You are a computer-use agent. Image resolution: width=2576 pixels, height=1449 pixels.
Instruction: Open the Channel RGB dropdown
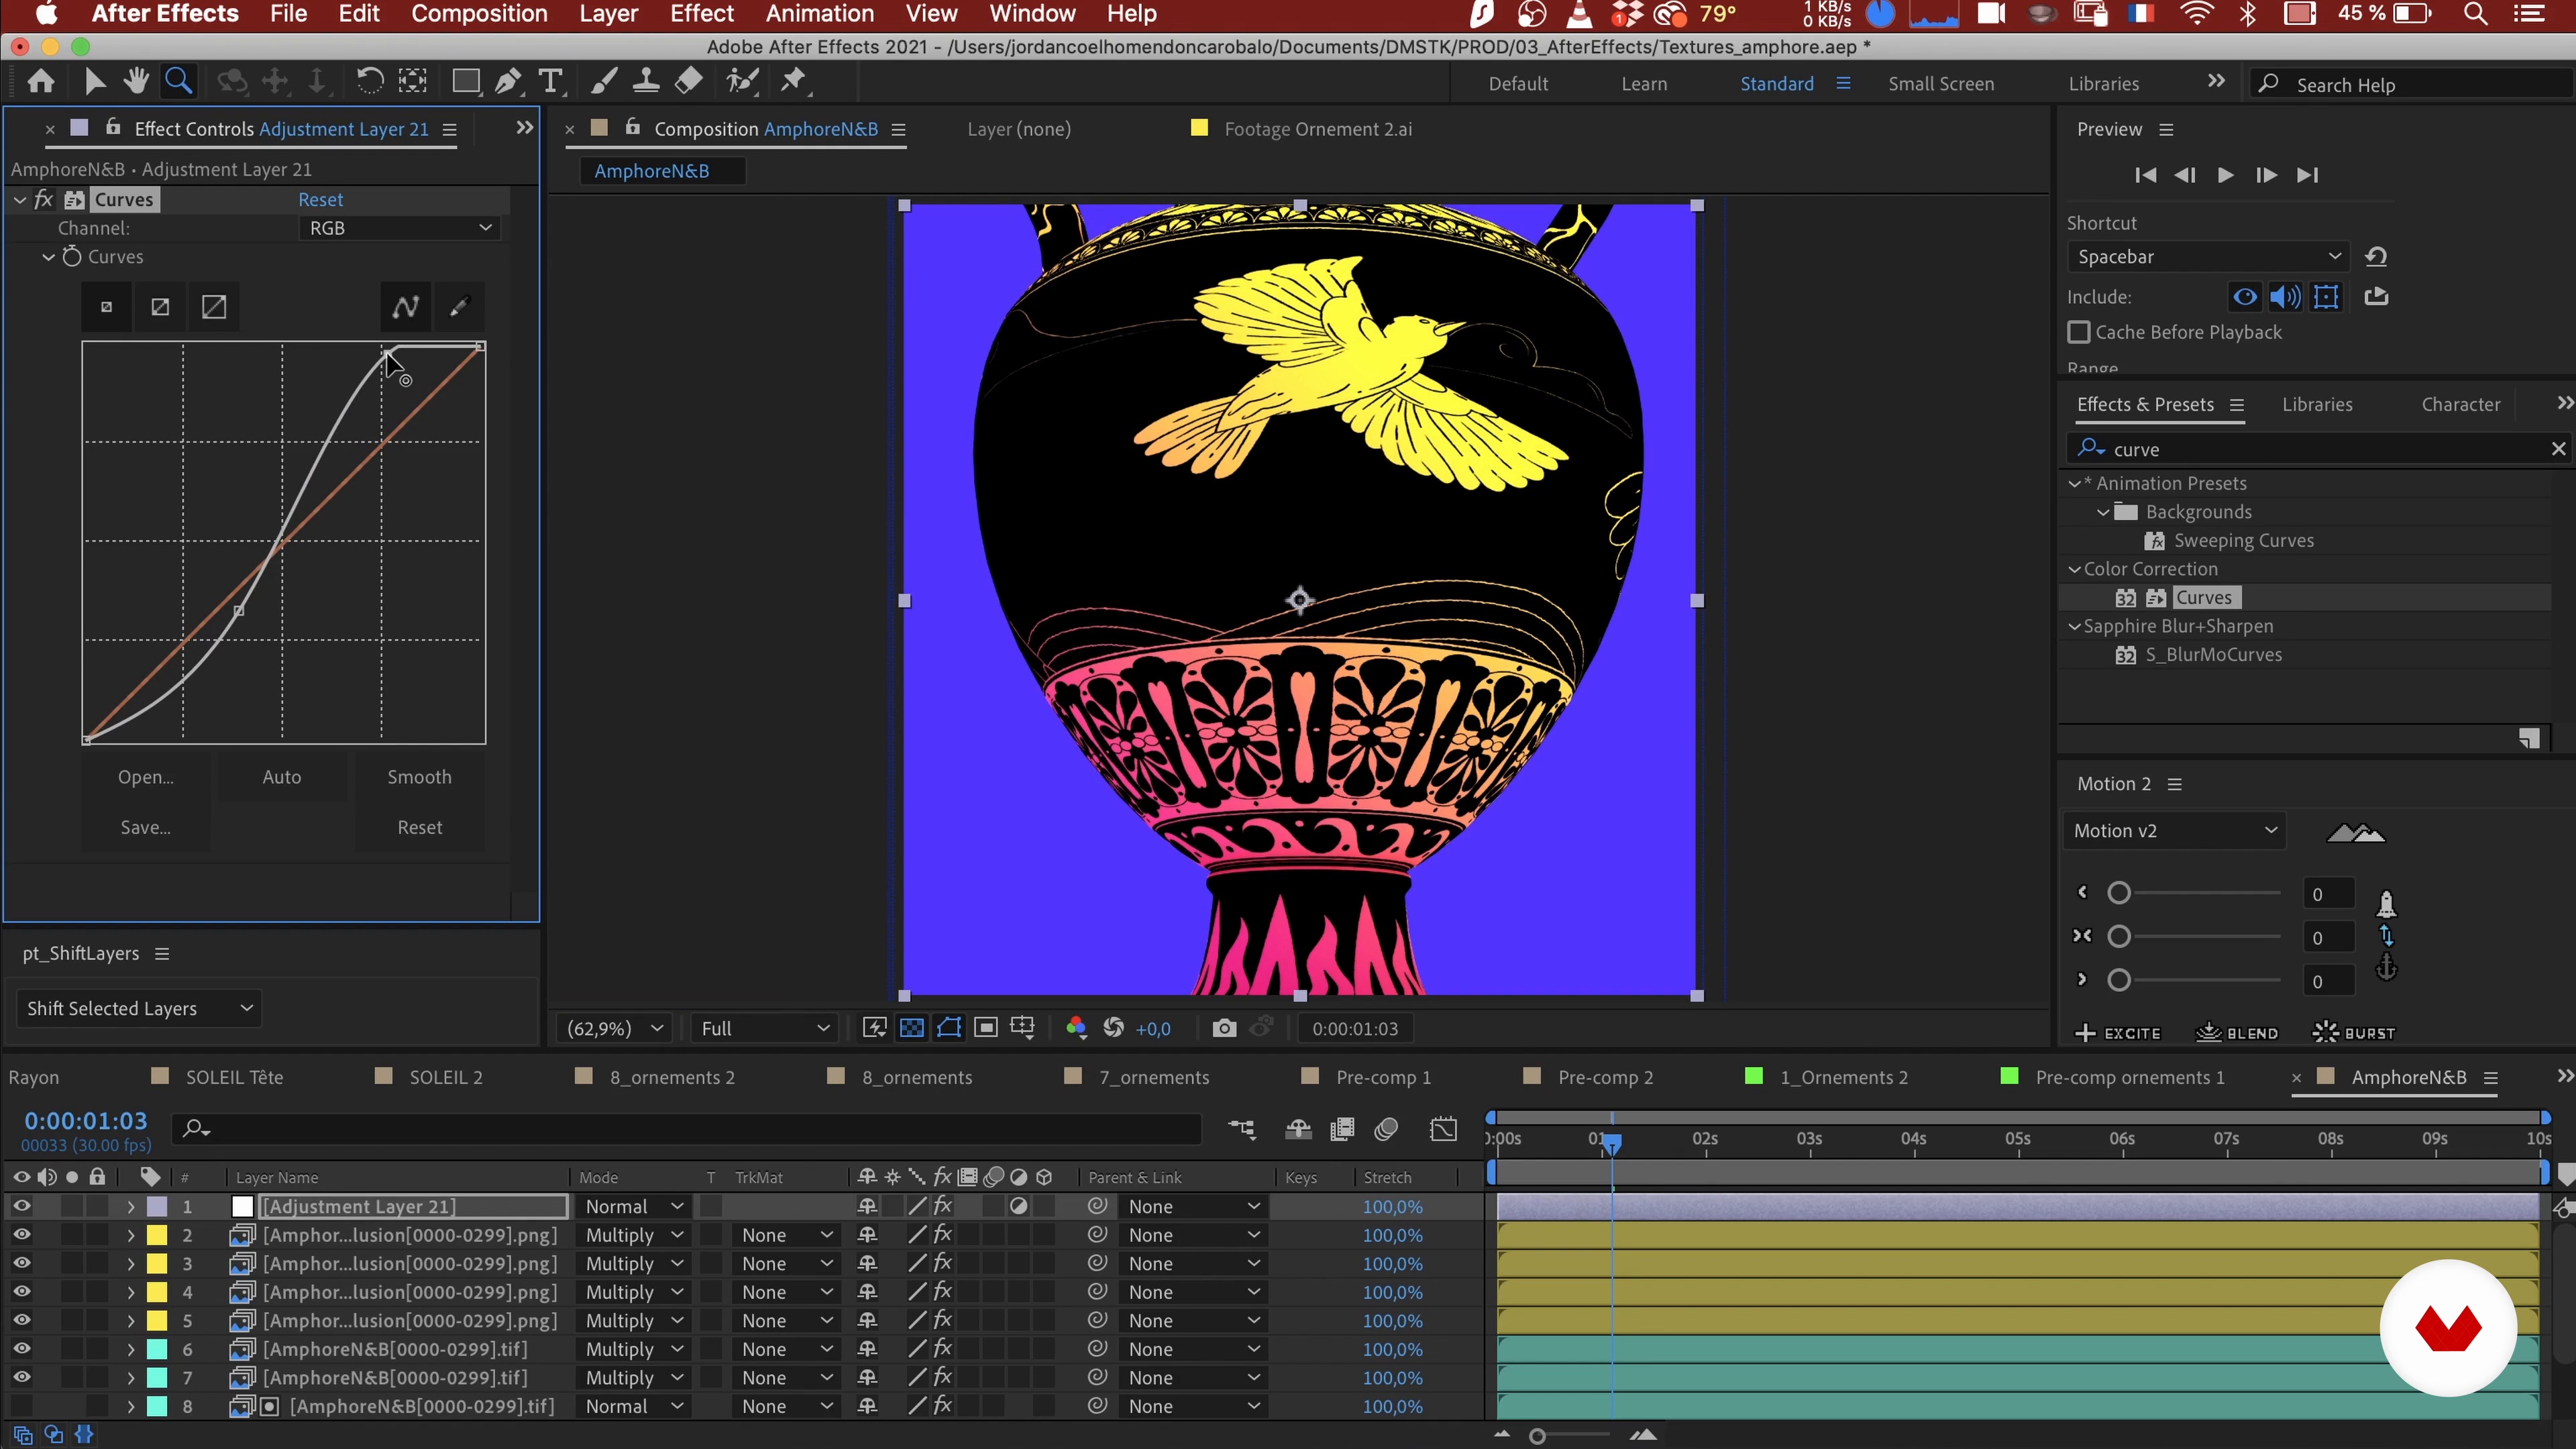tap(400, 228)
